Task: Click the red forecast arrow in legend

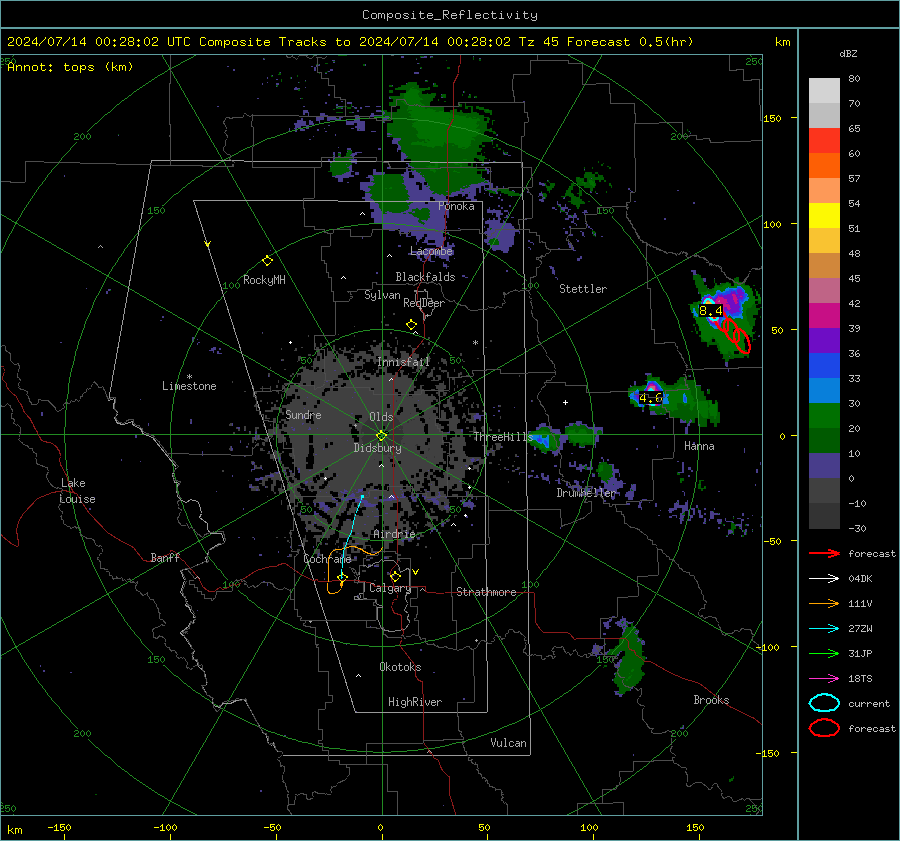Action: tap(824, 553)
